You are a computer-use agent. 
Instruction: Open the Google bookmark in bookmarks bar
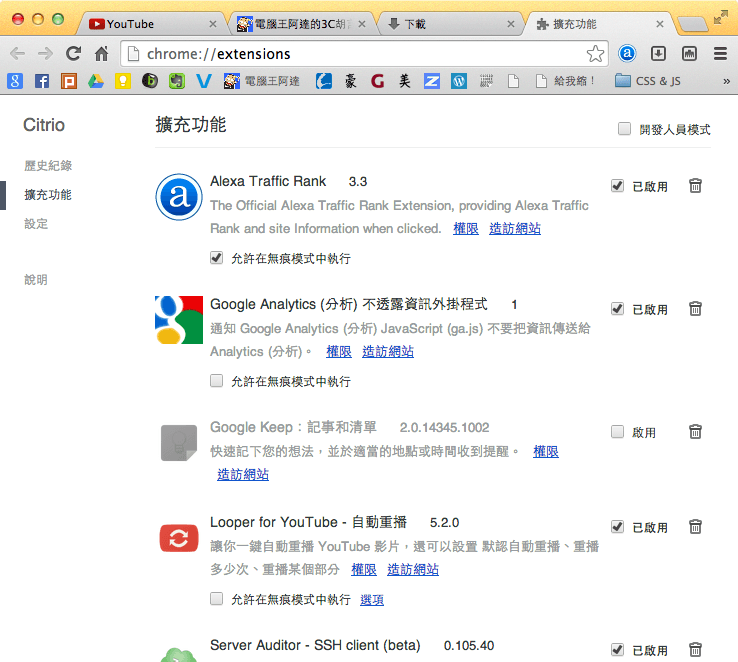tap(15, 81)
